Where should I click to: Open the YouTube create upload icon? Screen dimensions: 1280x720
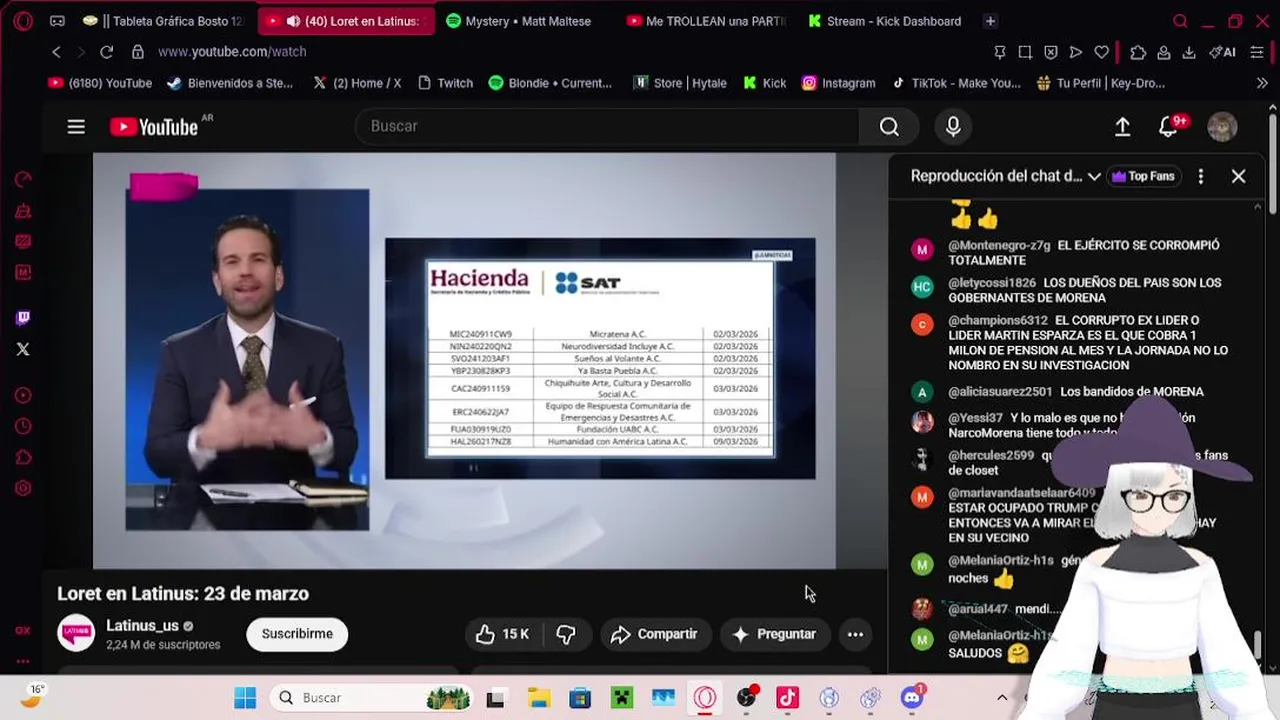[x=1122, y=126]
